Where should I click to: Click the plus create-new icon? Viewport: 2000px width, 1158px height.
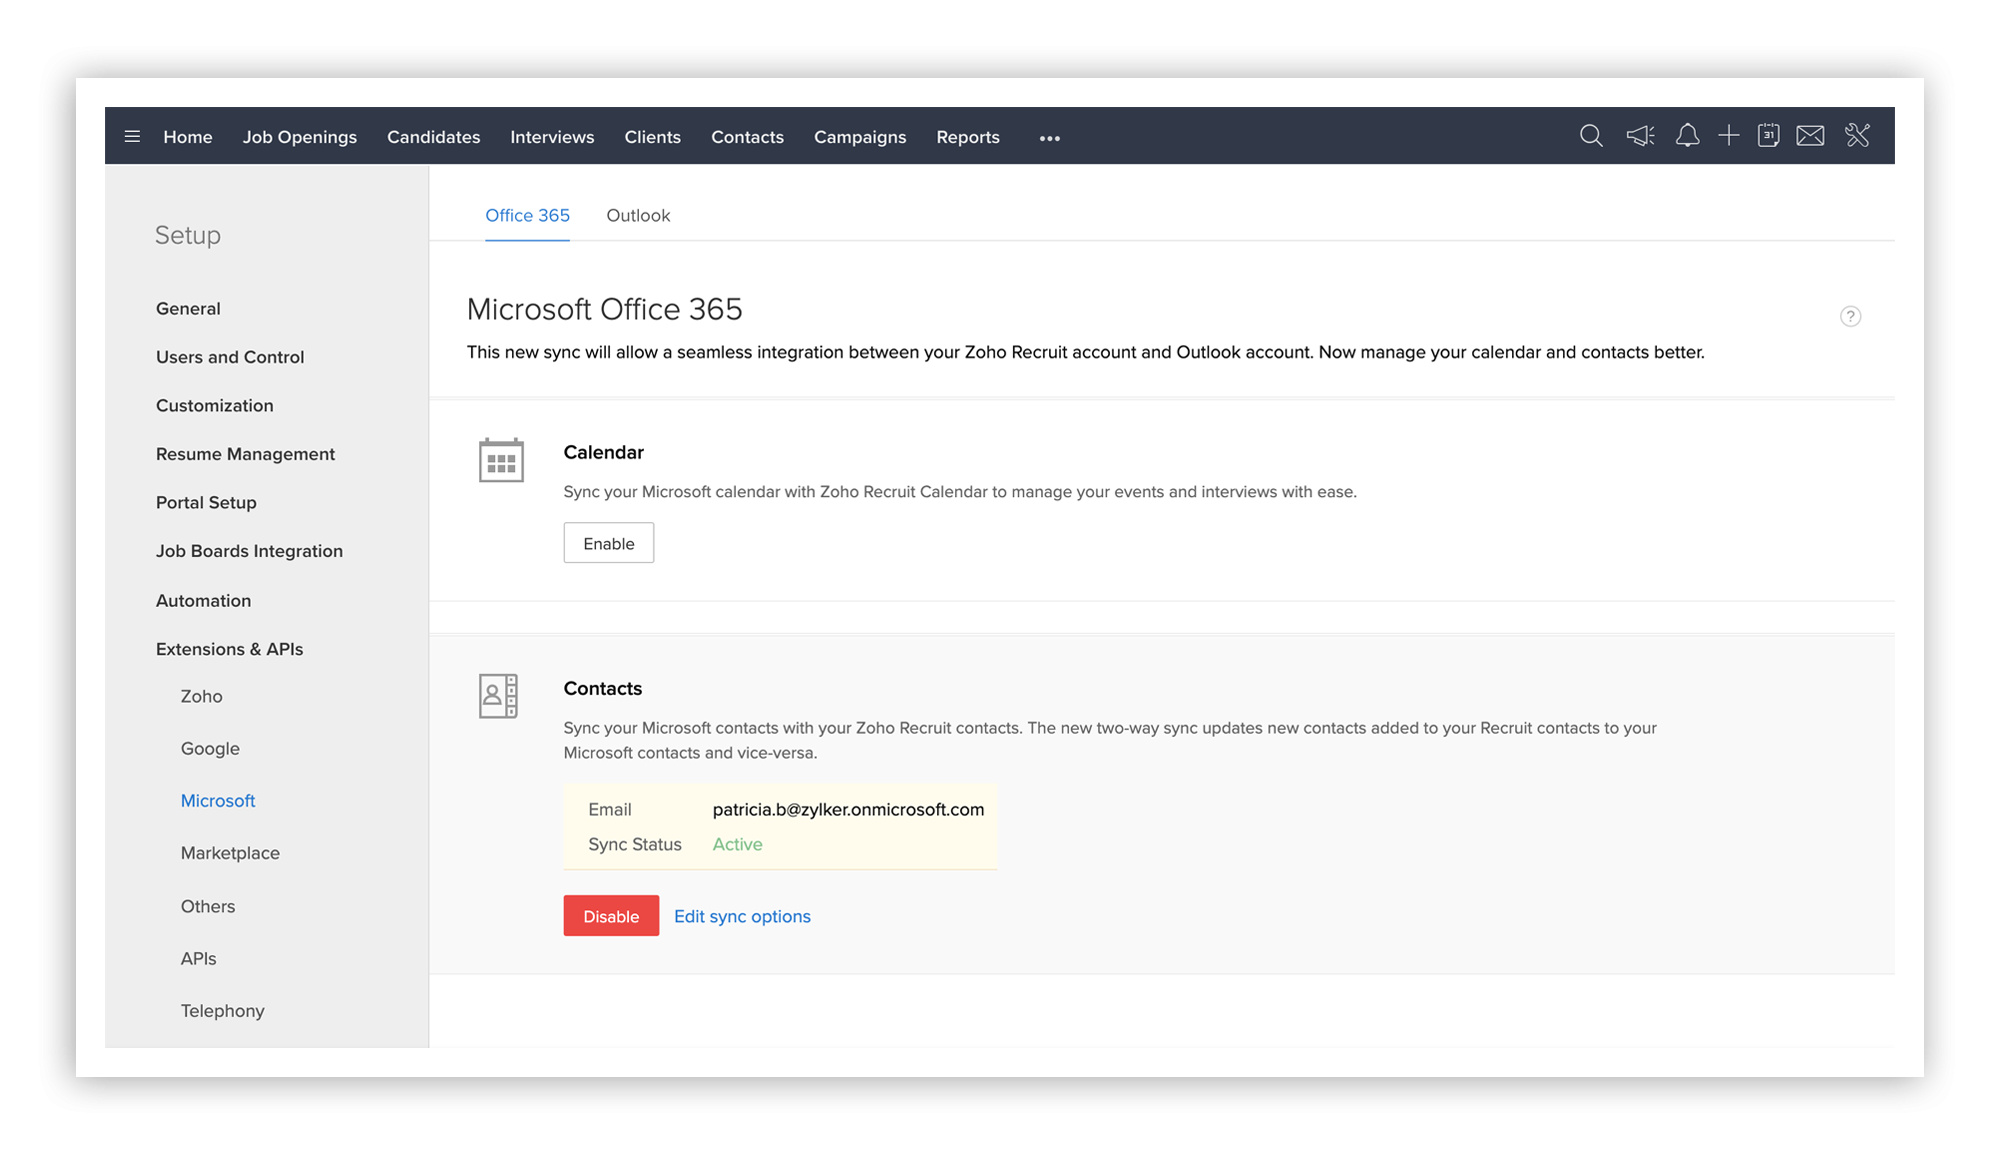point(1728,136)
